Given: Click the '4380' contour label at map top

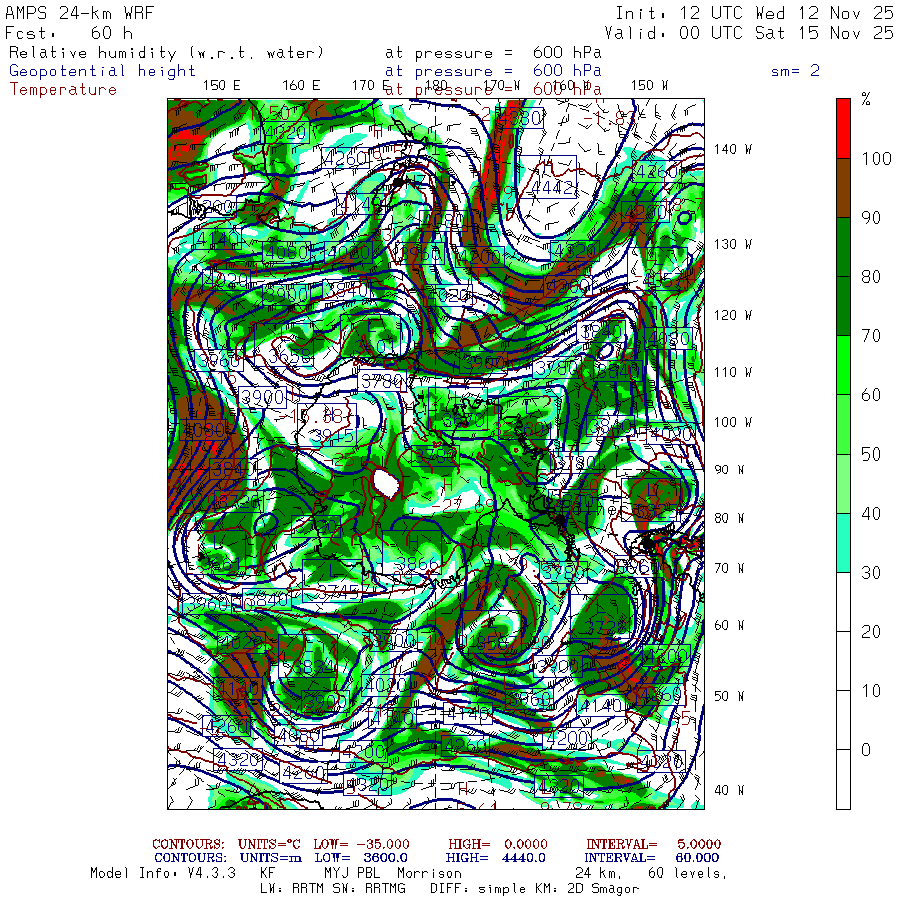Looking at the screenshot, I should tap(519, 118).
